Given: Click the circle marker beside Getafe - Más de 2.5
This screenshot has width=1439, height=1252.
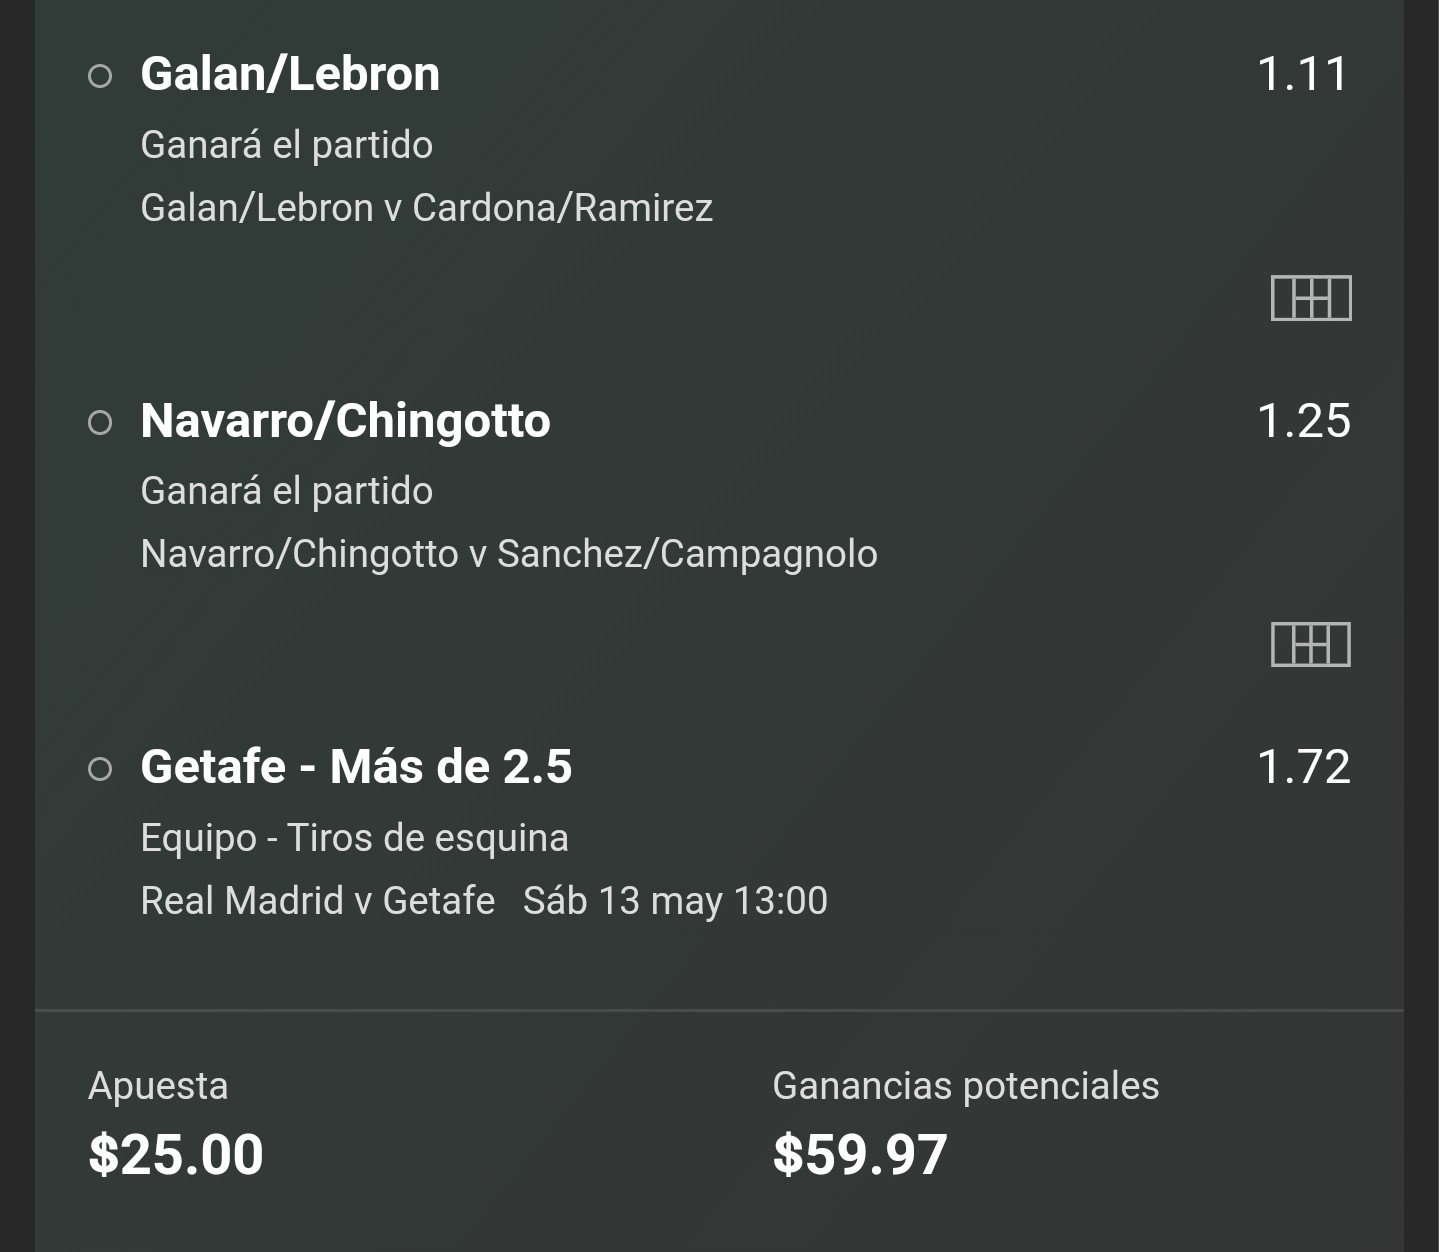Looking at the screenshot, I should tap(100, 769).
